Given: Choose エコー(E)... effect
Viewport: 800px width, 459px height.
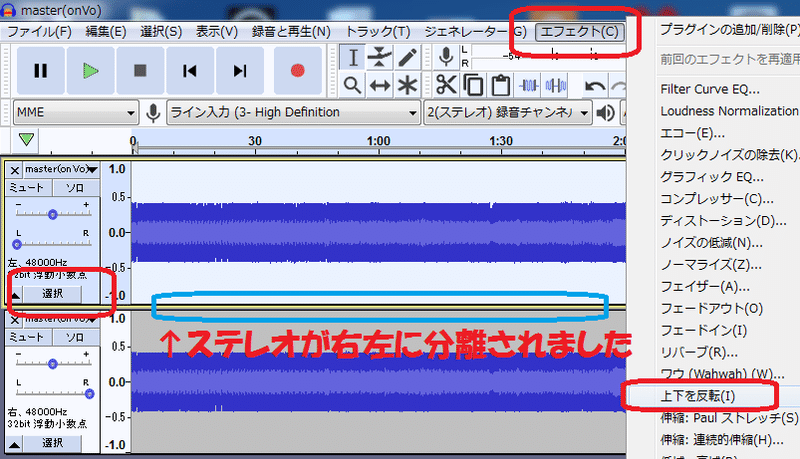Looking at the screenshot, I should click(x=692, y=133).
